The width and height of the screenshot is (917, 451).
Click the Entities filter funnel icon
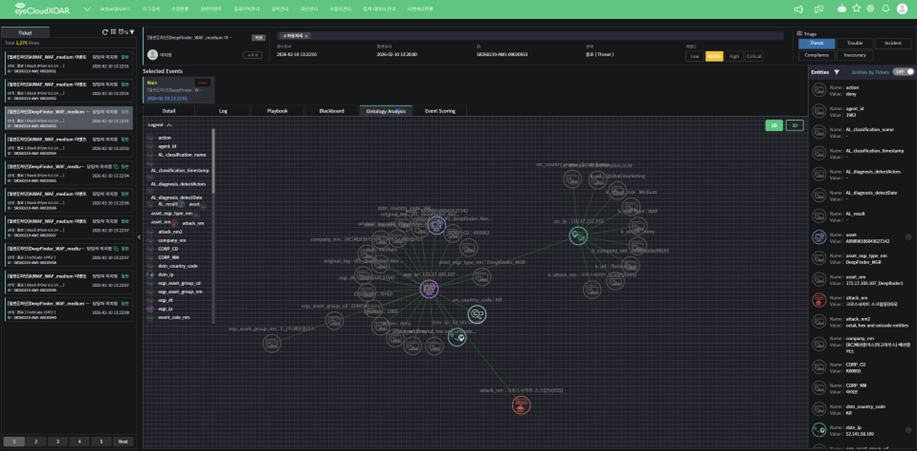(837, 72)
